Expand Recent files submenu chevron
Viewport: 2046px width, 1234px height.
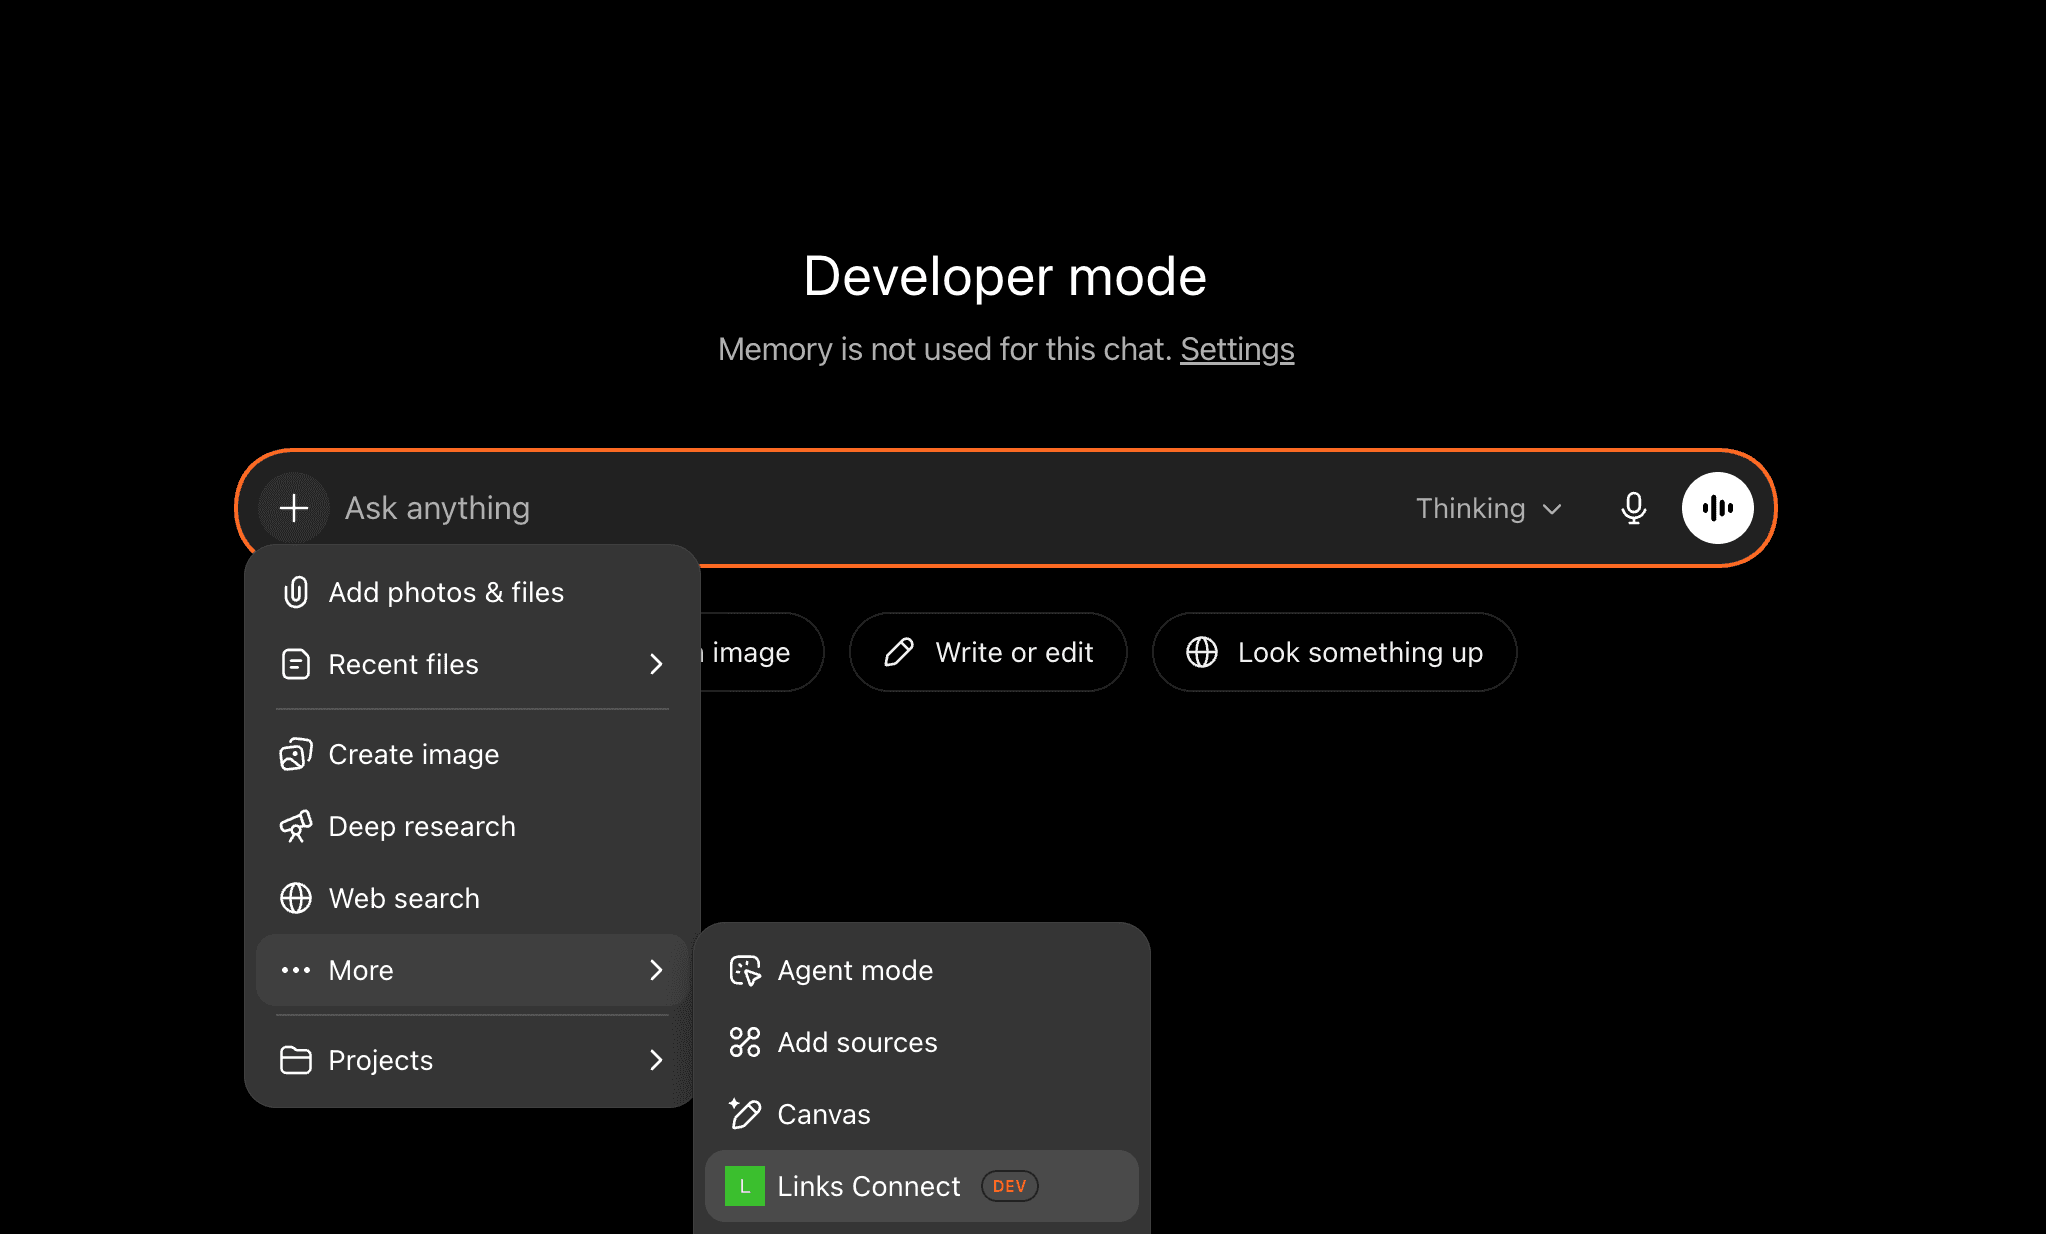tap(656, 664)
